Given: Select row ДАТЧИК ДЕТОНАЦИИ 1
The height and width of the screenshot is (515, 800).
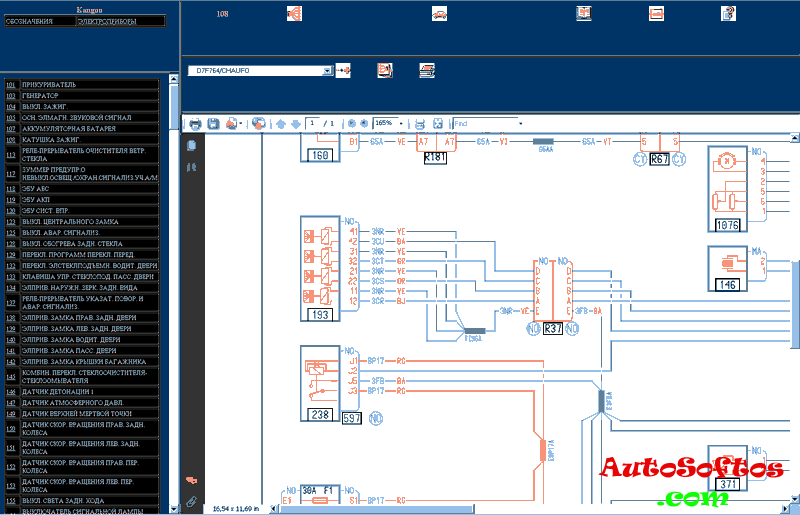Looking at the screenshot, I should pos(82,391).
